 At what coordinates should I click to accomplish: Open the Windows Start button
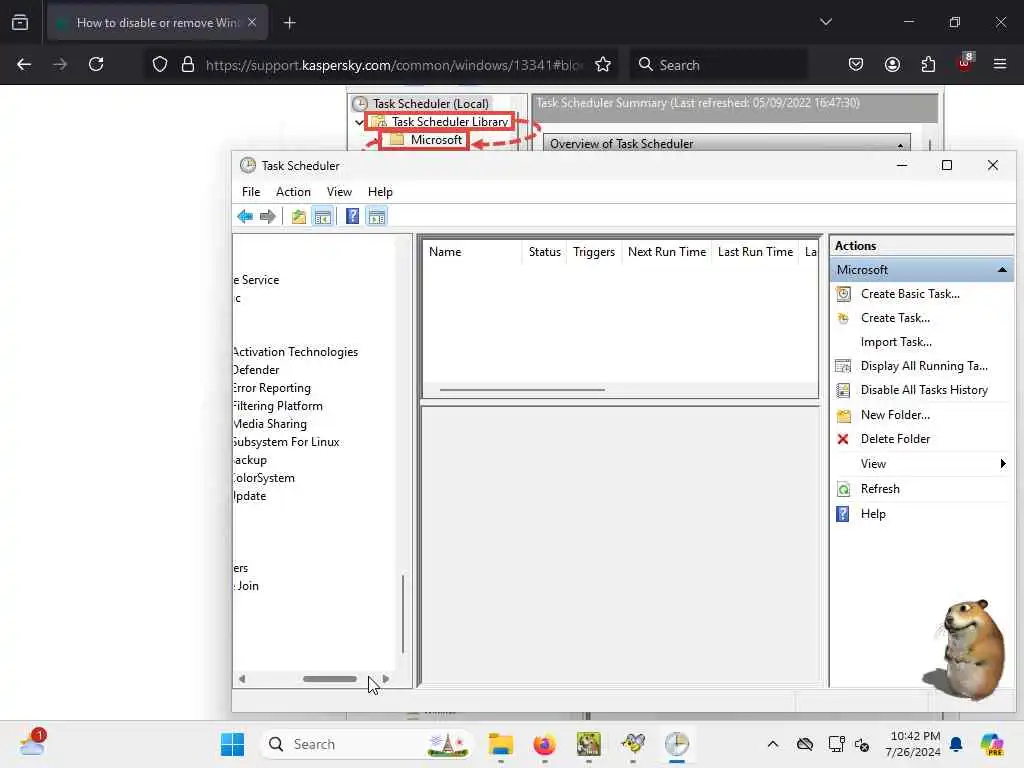pyautogui.click(x=232, y=744)
